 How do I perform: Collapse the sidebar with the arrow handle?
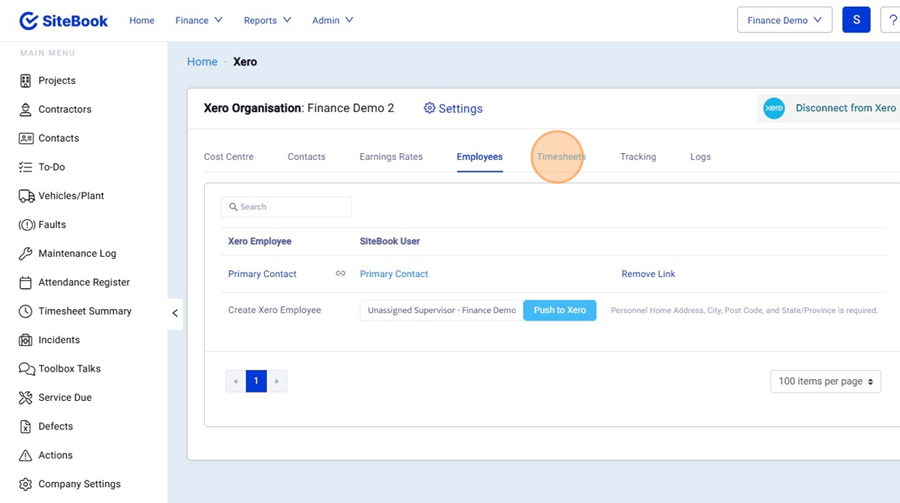point(175,313)
